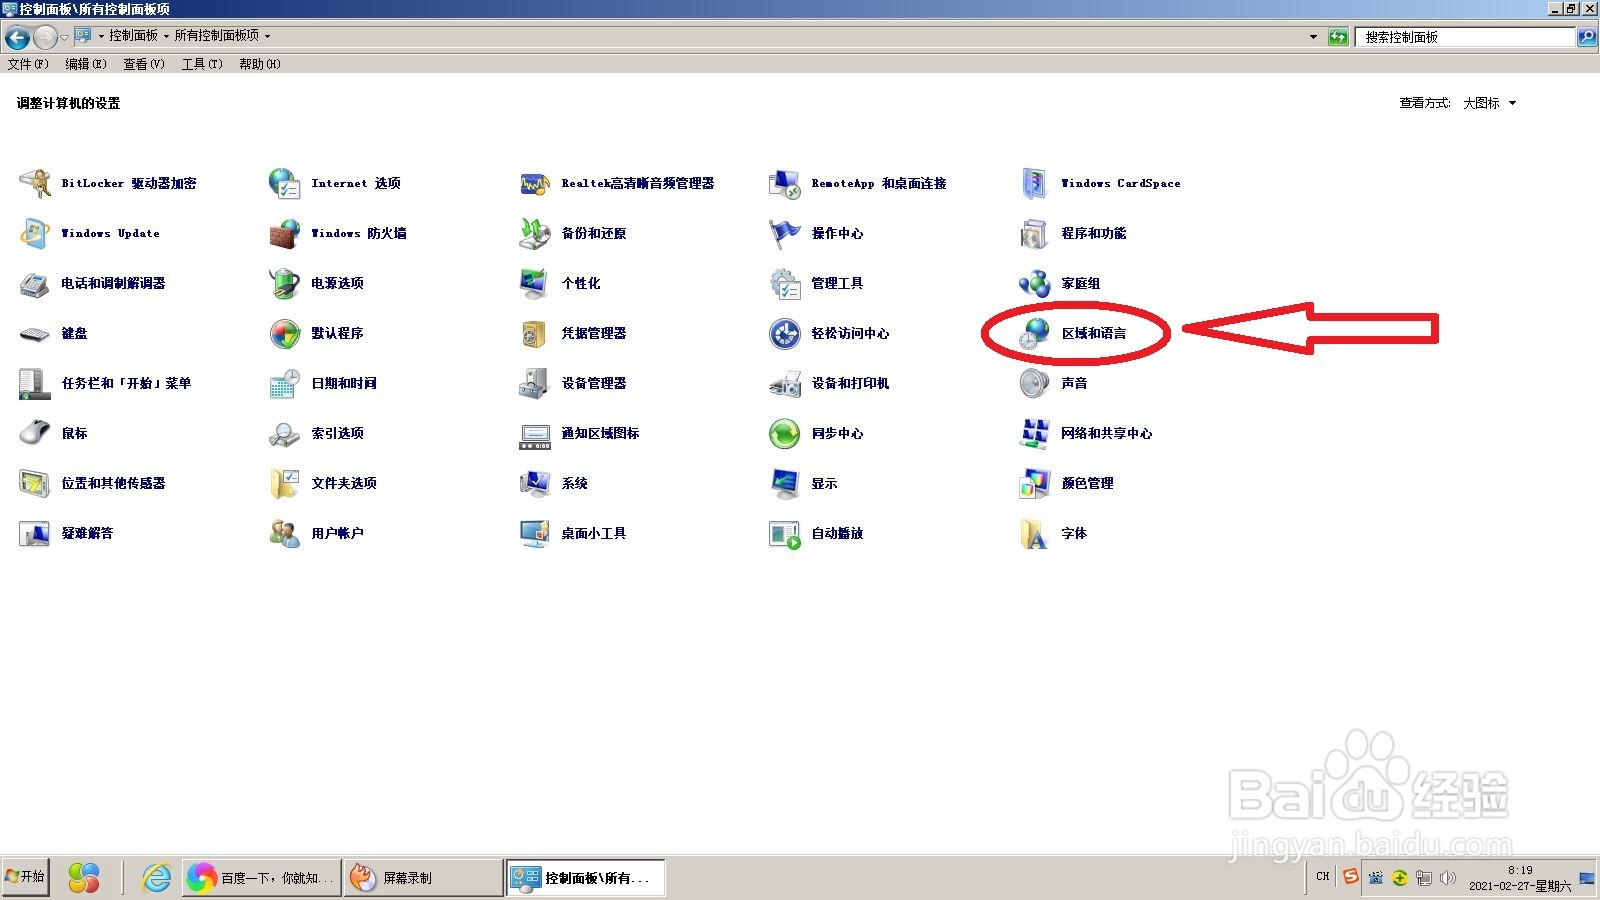Open Windows CardSpace icon
This screenshot has height=900, width=1600.
click(x=1035, y=183)
